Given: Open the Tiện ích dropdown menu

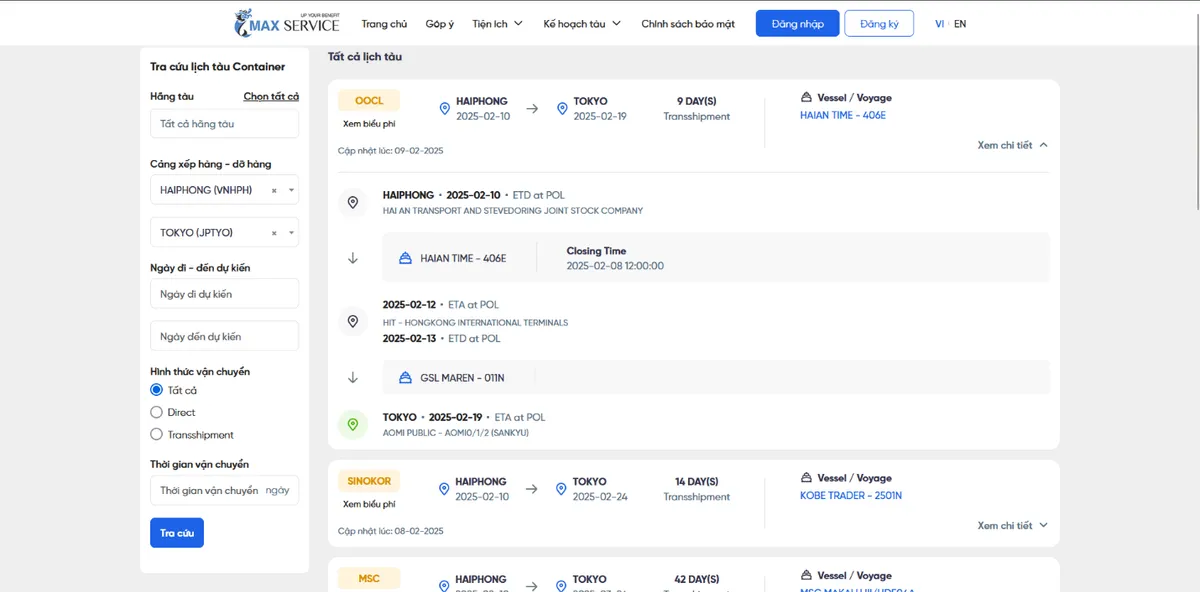Looking at the screenshot, I should 497,24.
